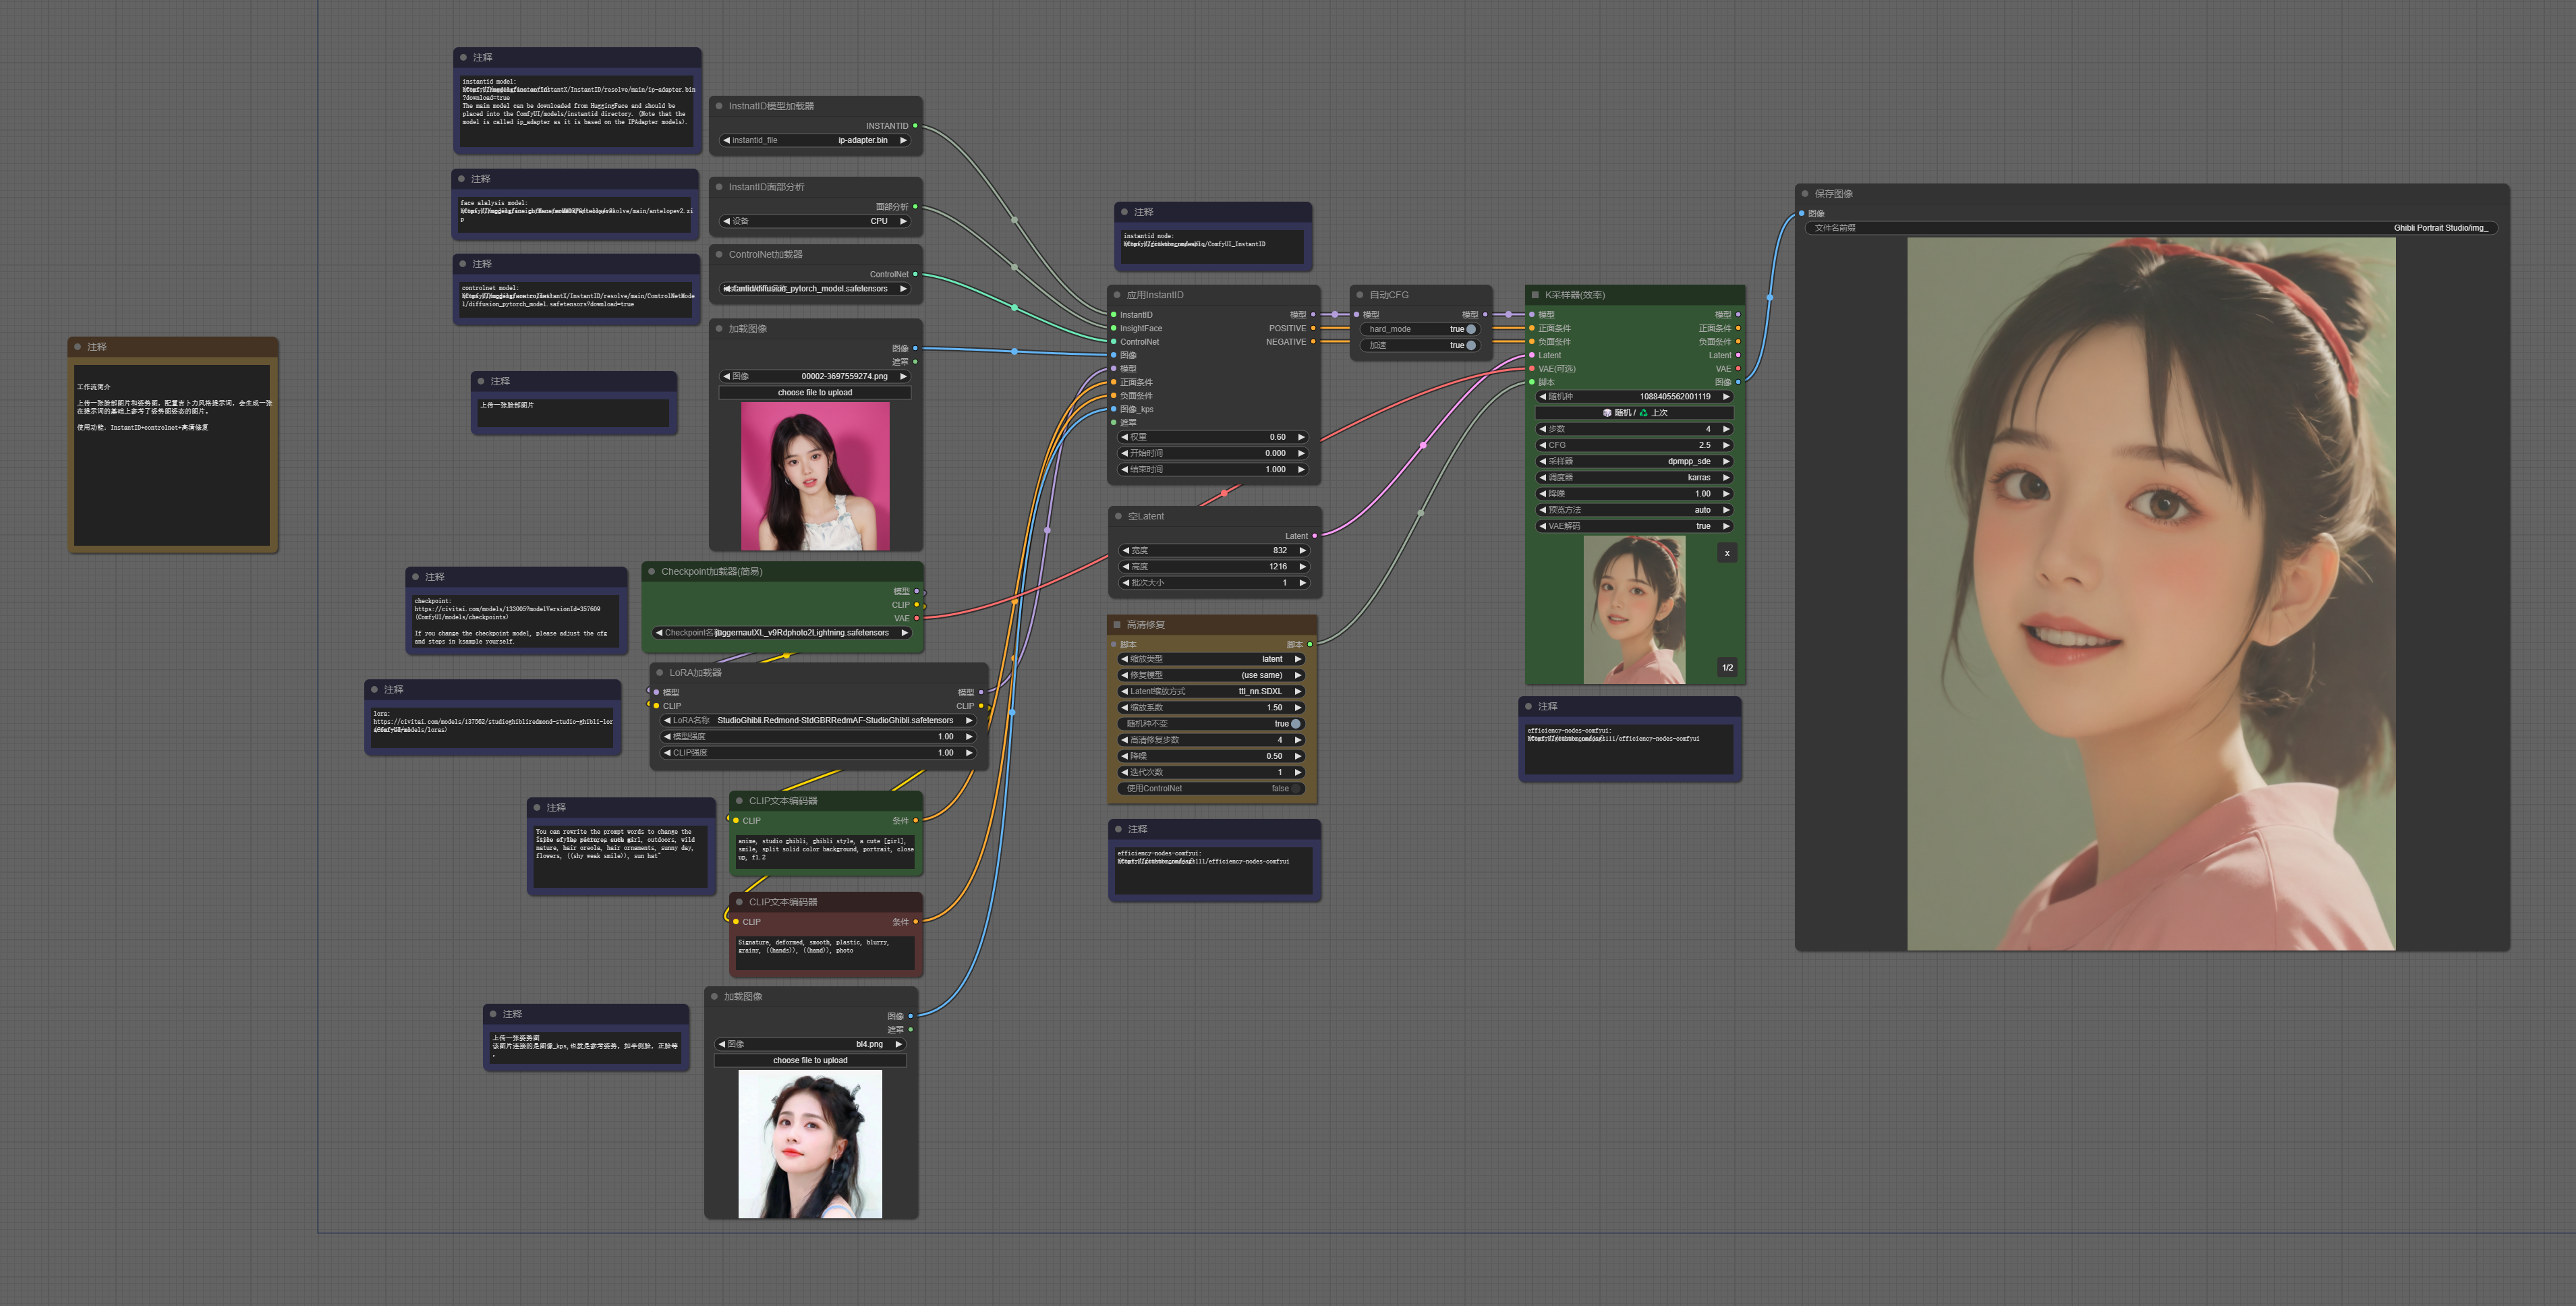This screenshot has width=2576, height=1306.
Task: Collapse the LoRA加载器 node via its title dot
Action: tap(660, 673)
